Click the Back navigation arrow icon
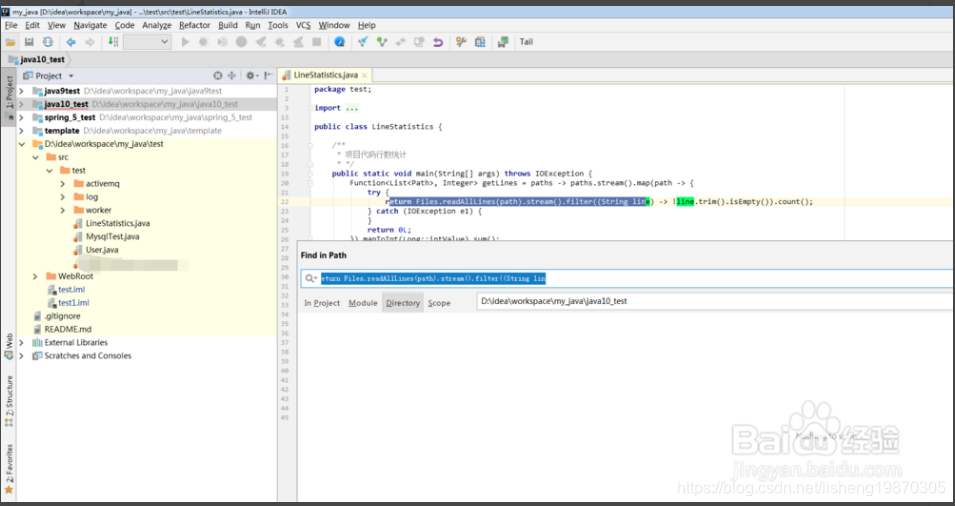This screenshot has width=955, height=506. coord(71,42)
